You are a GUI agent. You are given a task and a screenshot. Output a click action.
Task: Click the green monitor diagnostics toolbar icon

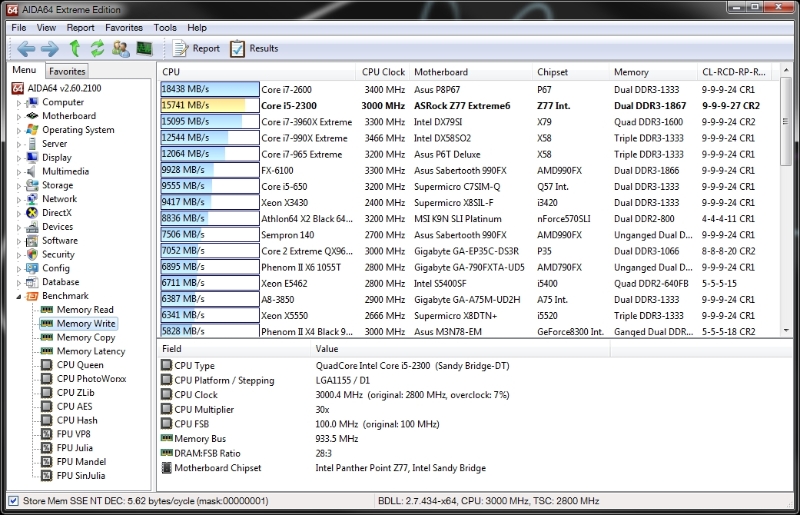point(144,48)
